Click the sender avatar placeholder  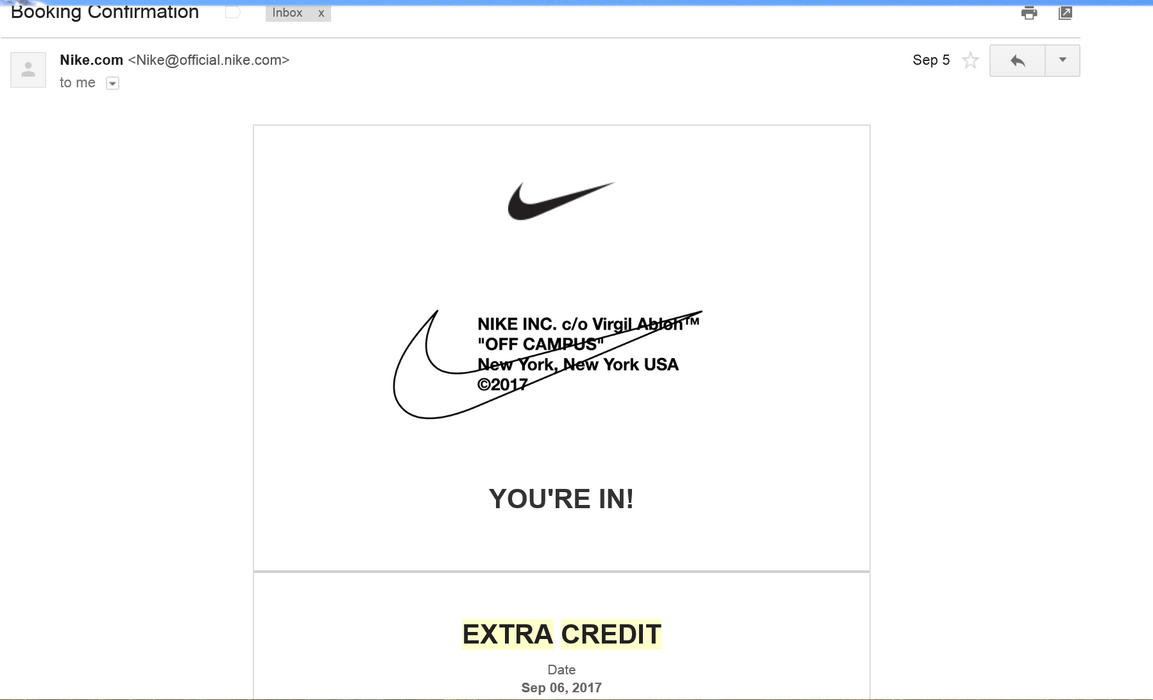point(28,70)
